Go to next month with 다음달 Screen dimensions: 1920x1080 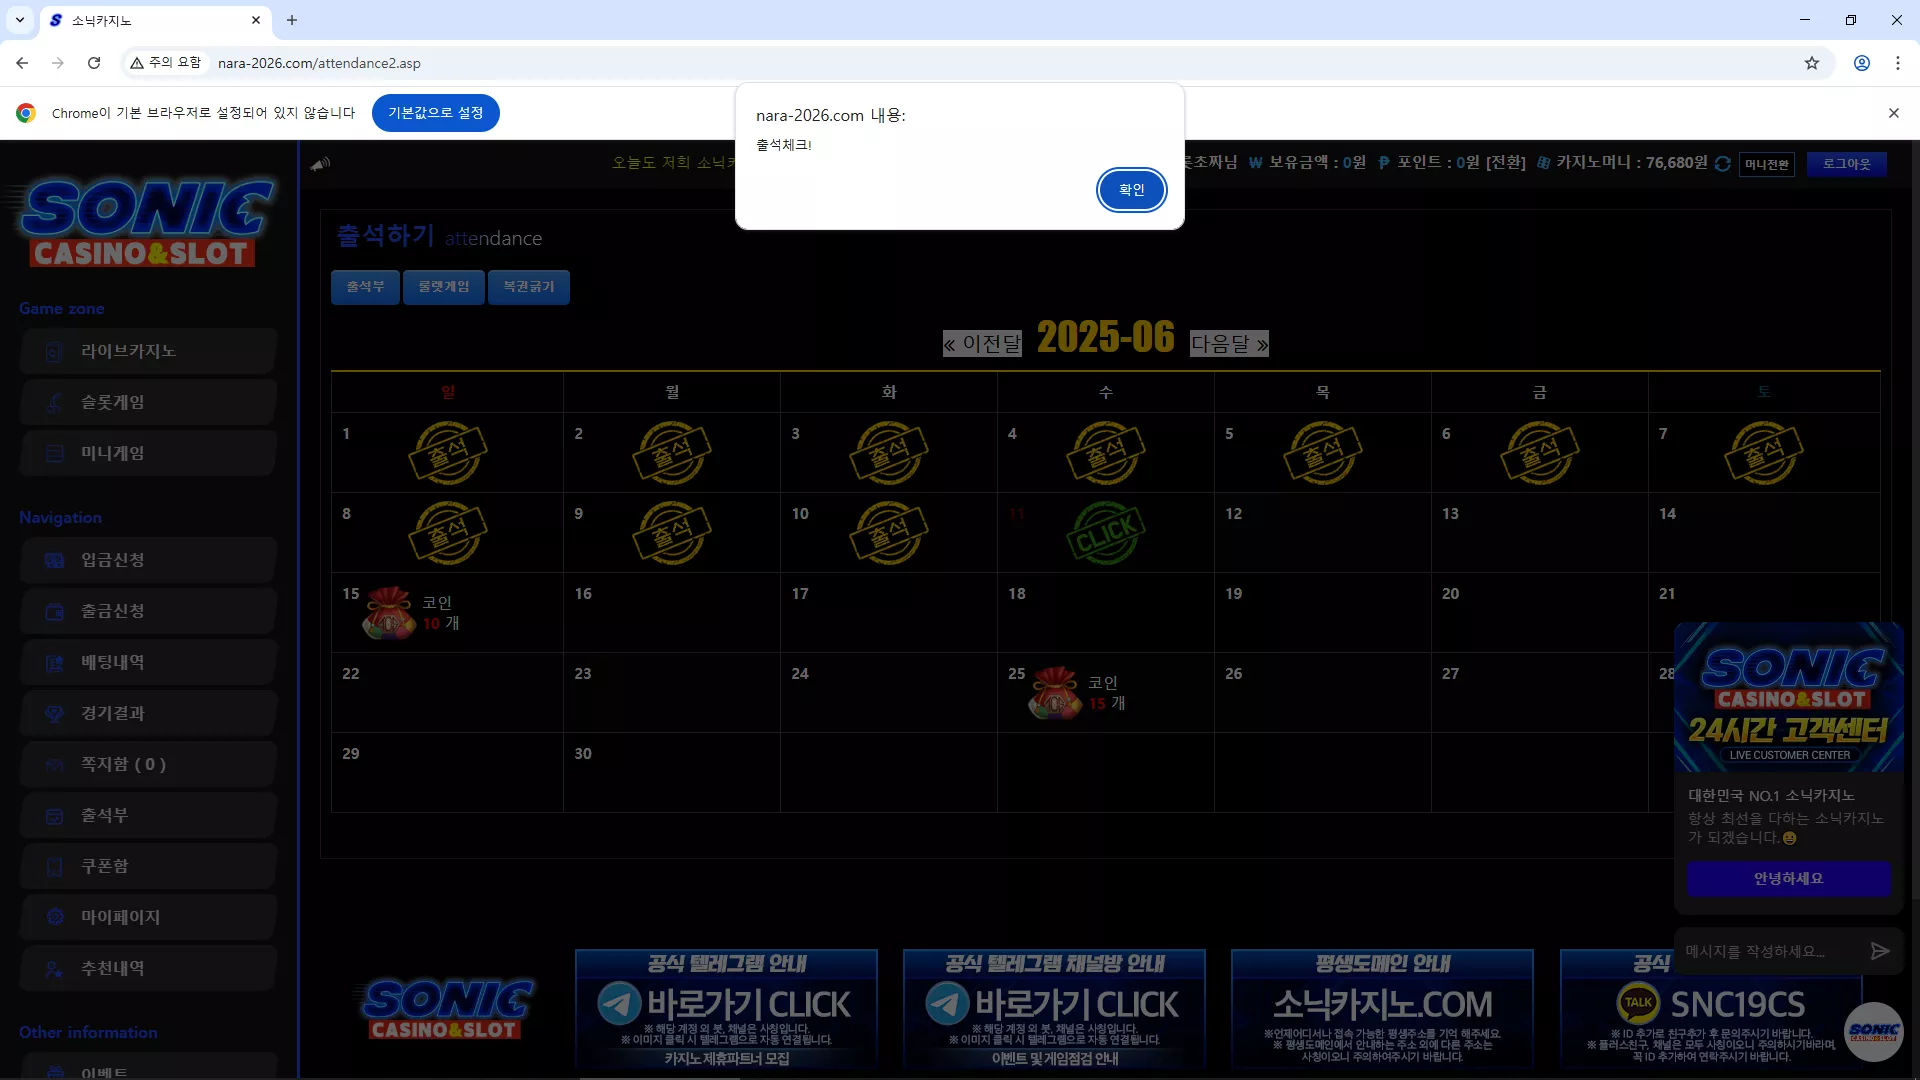pyautogui.click(x=1229, y=344)
